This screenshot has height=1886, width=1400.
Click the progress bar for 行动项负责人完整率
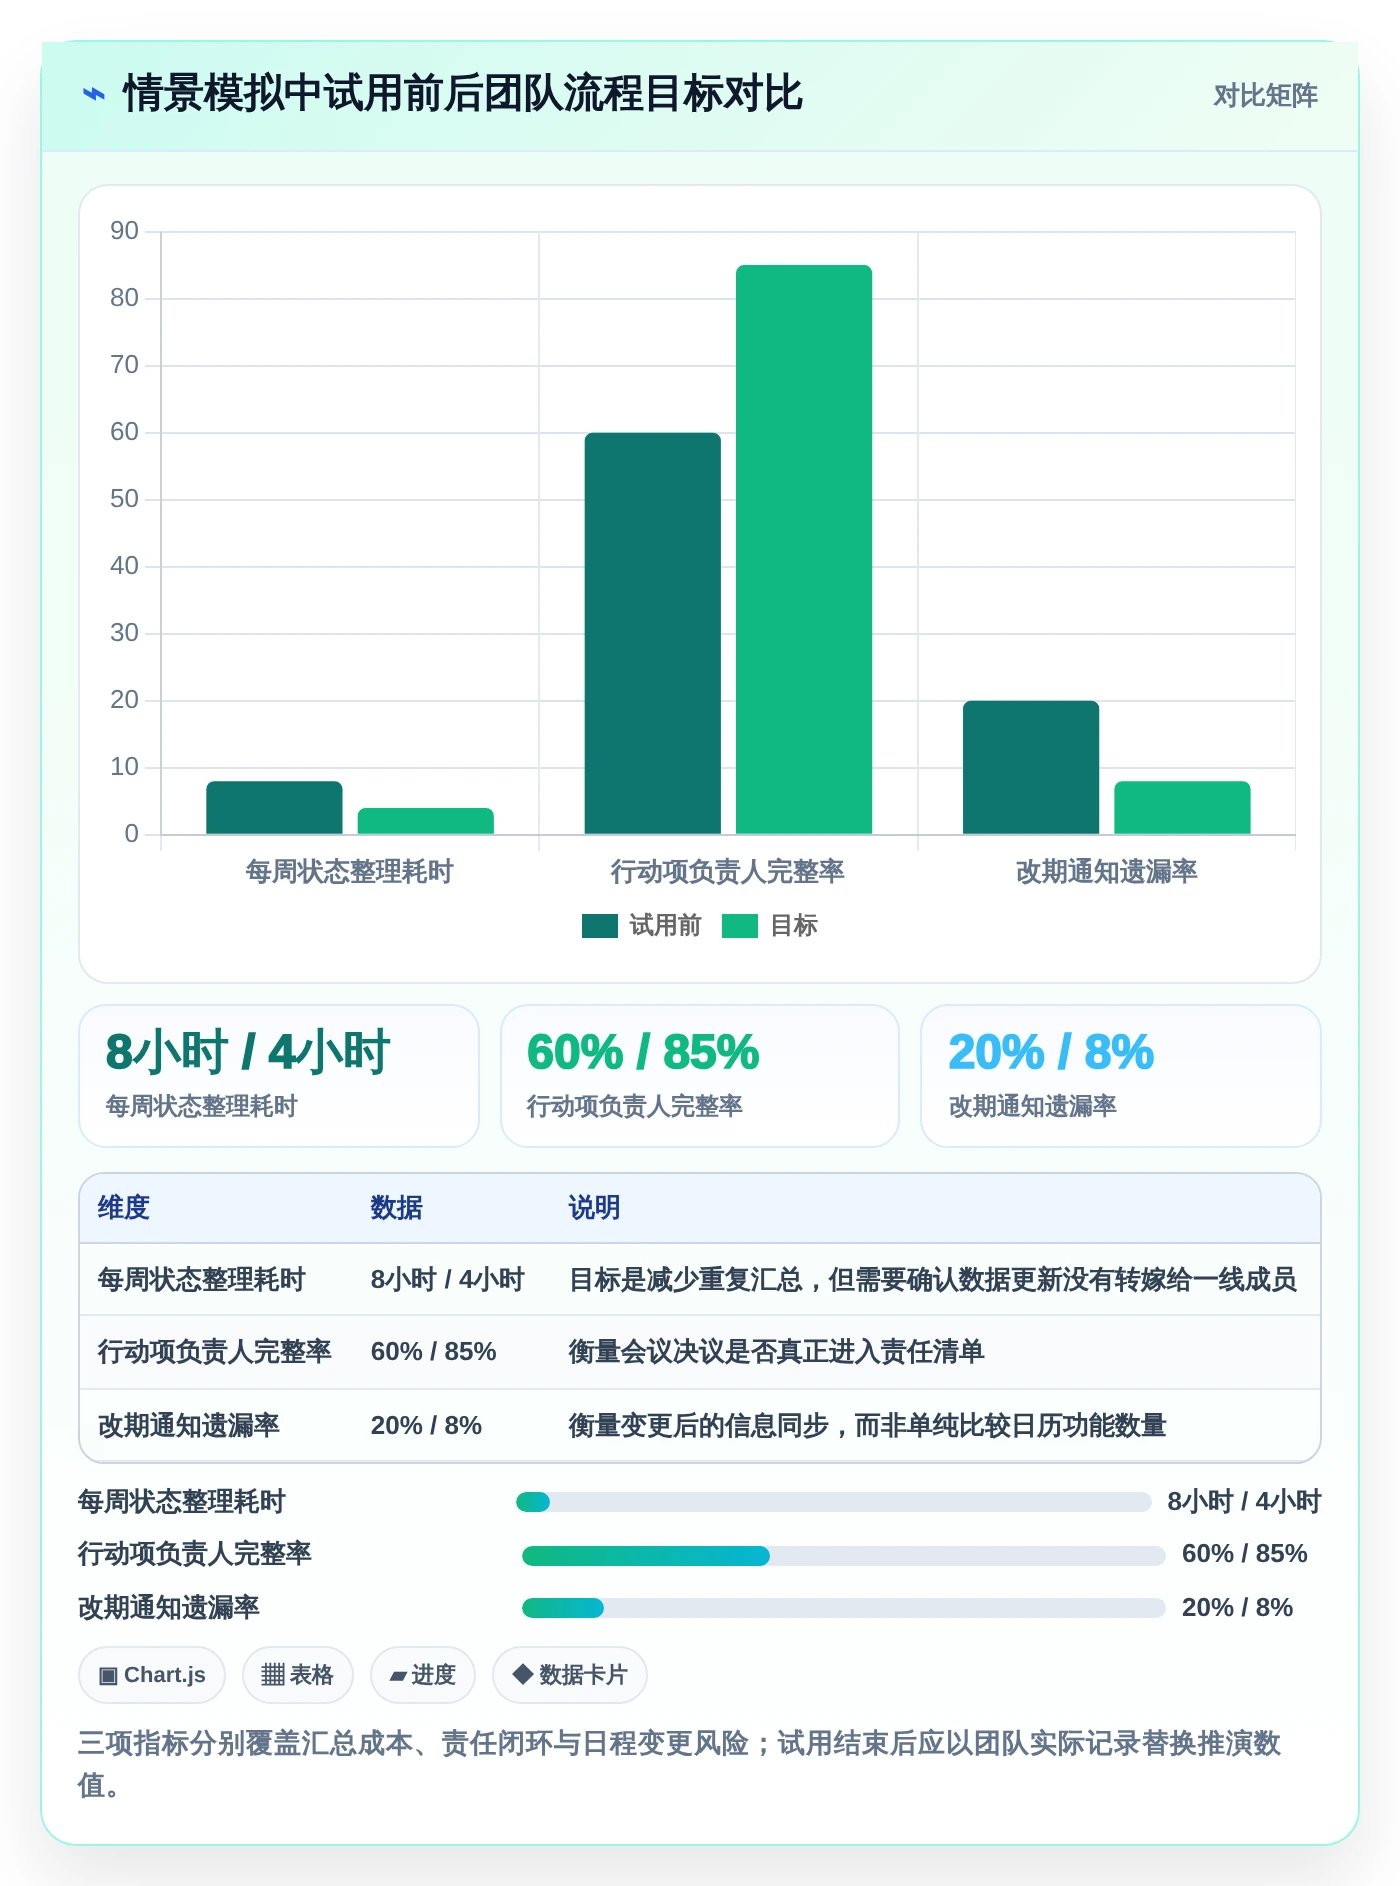click(844, 1556)
